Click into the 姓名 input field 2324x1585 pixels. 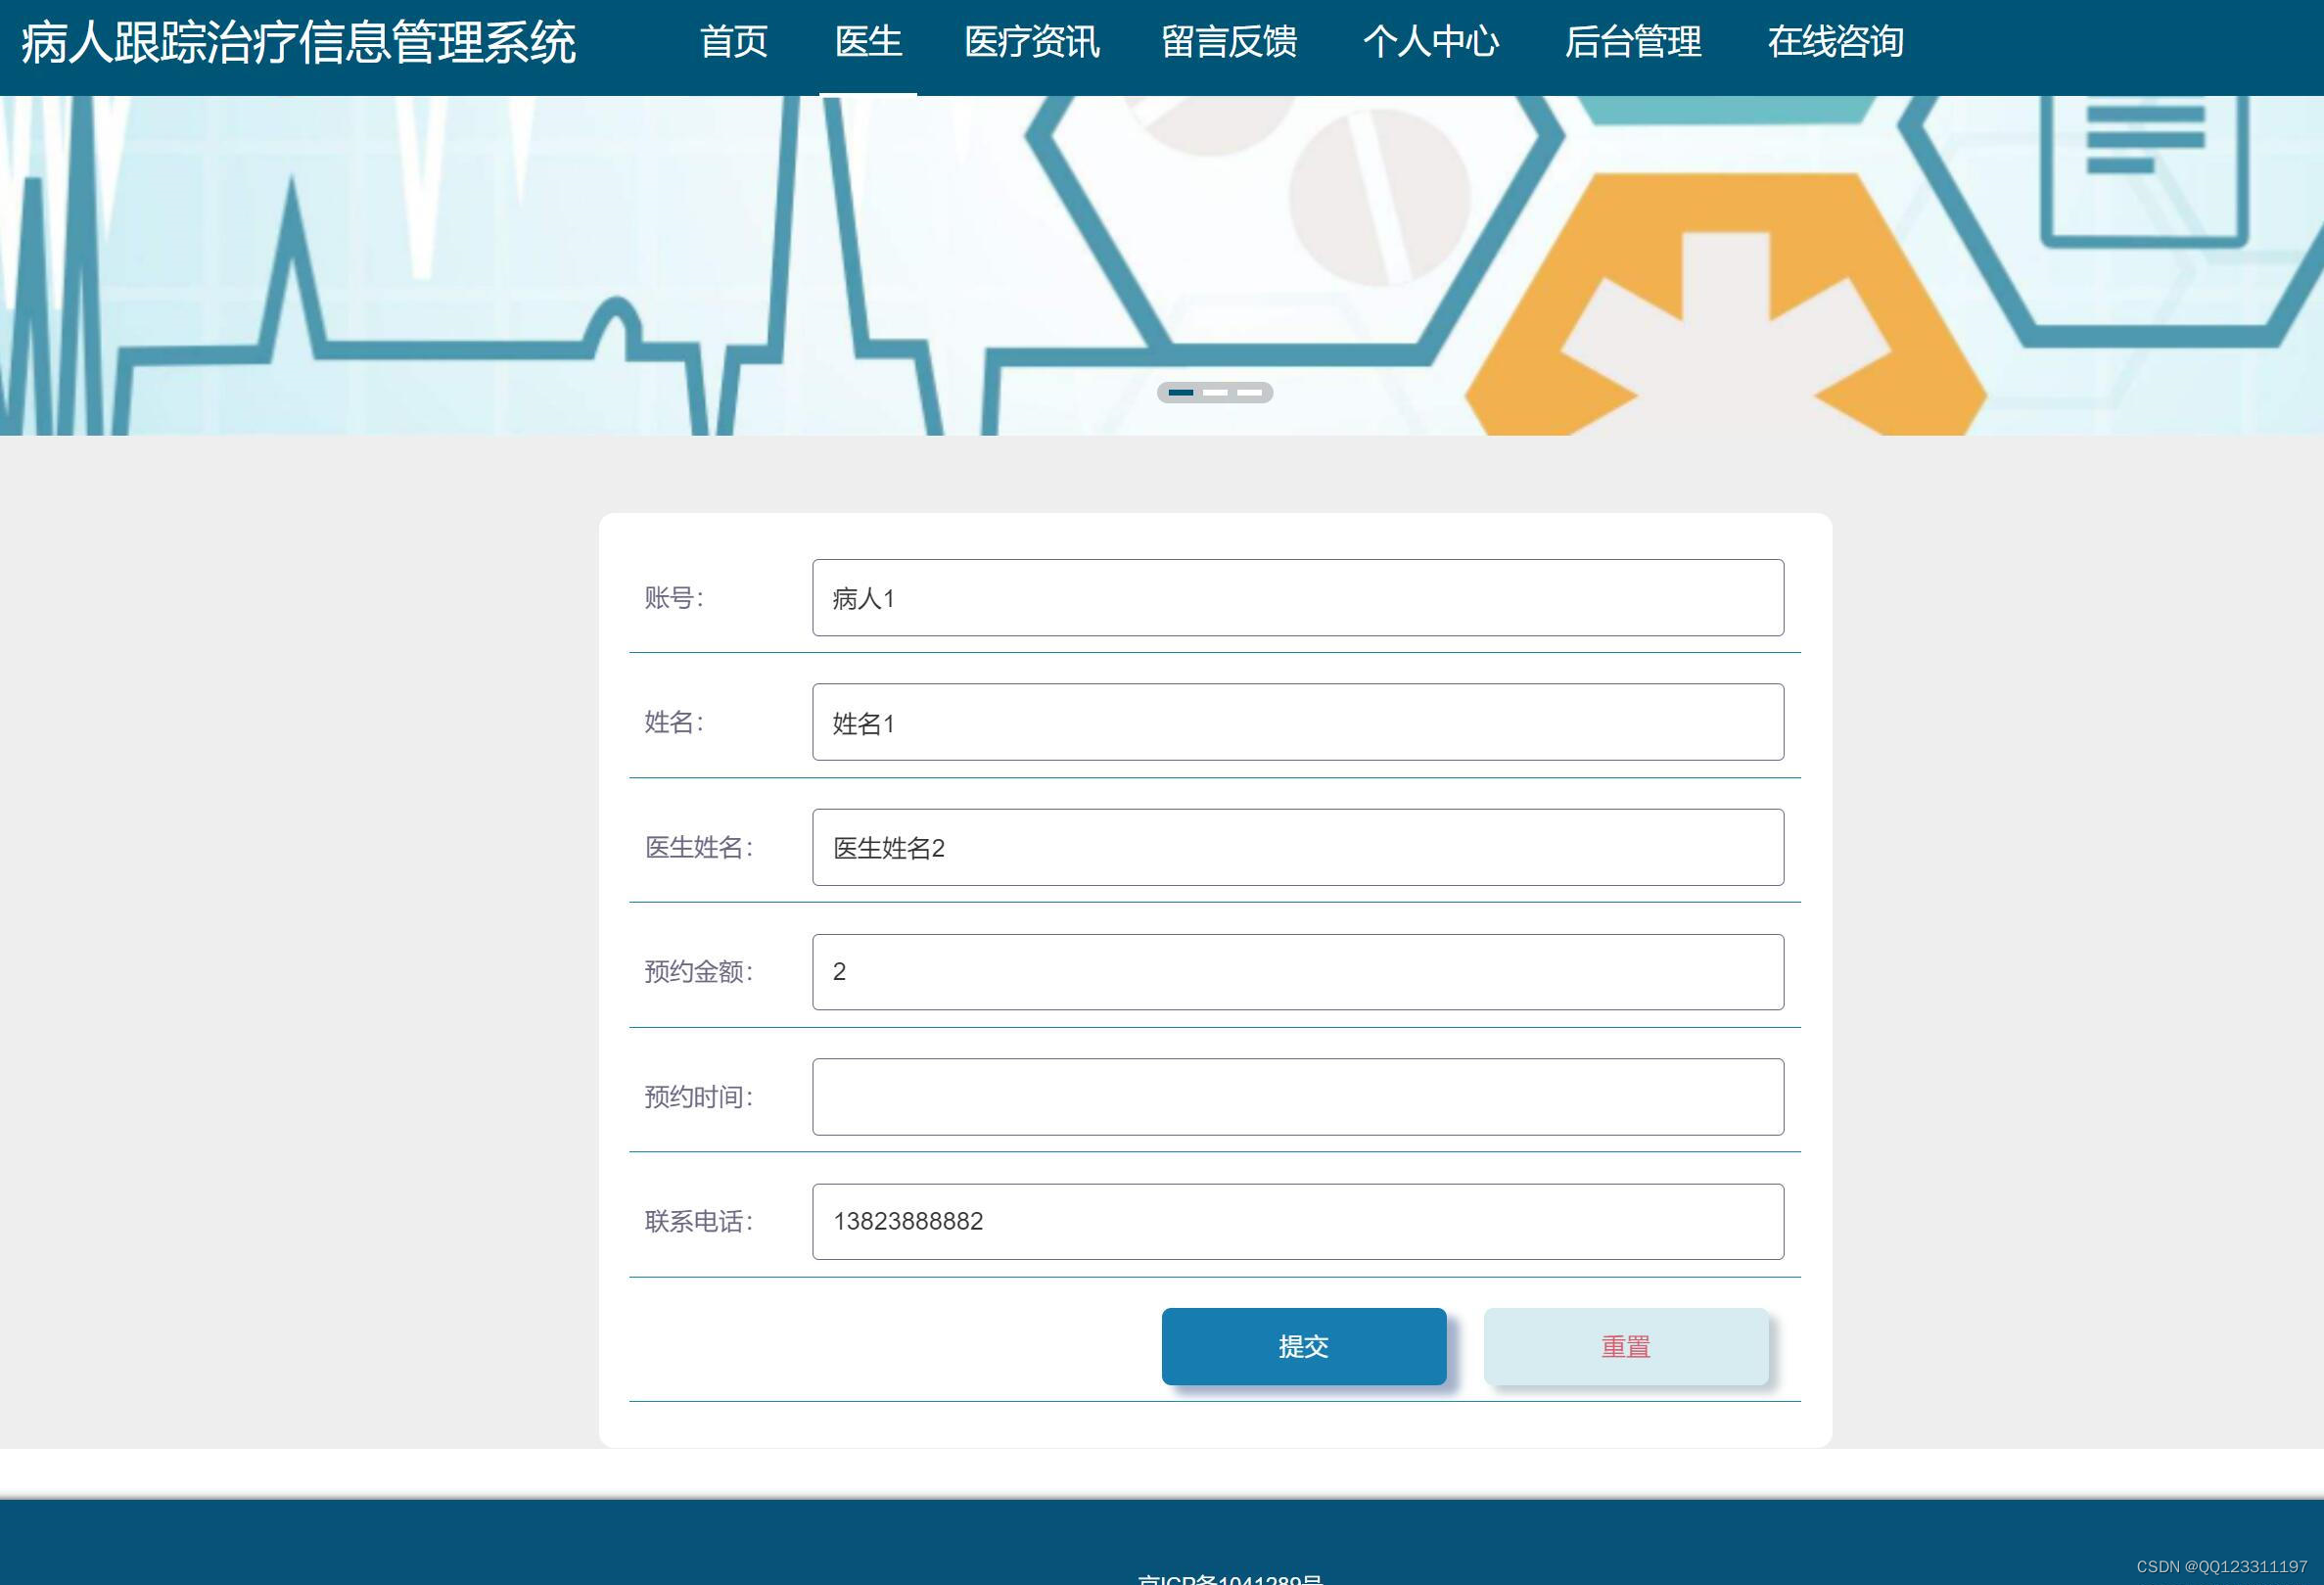tap(1297, 722)
